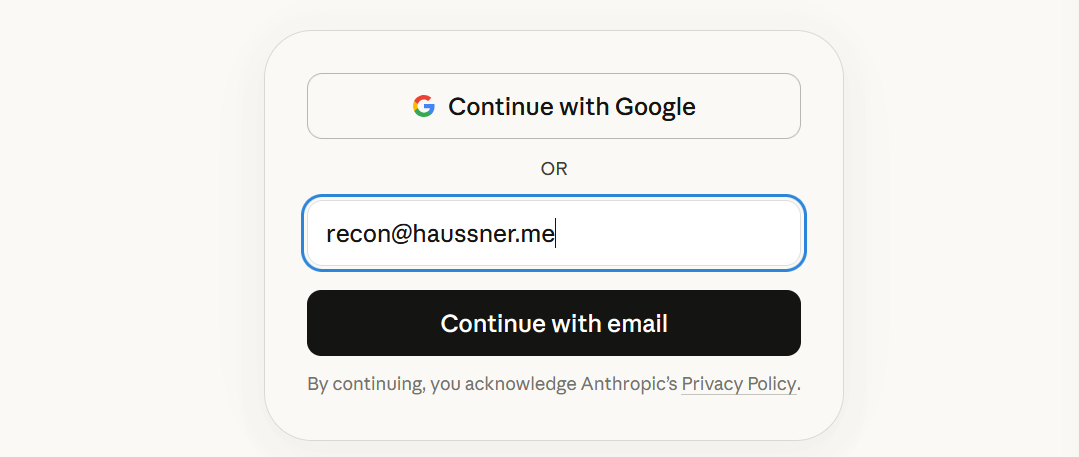Click blank login card area below Privacy Policy
This screenshot has width=1079, height=457.
[x=554, y=417]
